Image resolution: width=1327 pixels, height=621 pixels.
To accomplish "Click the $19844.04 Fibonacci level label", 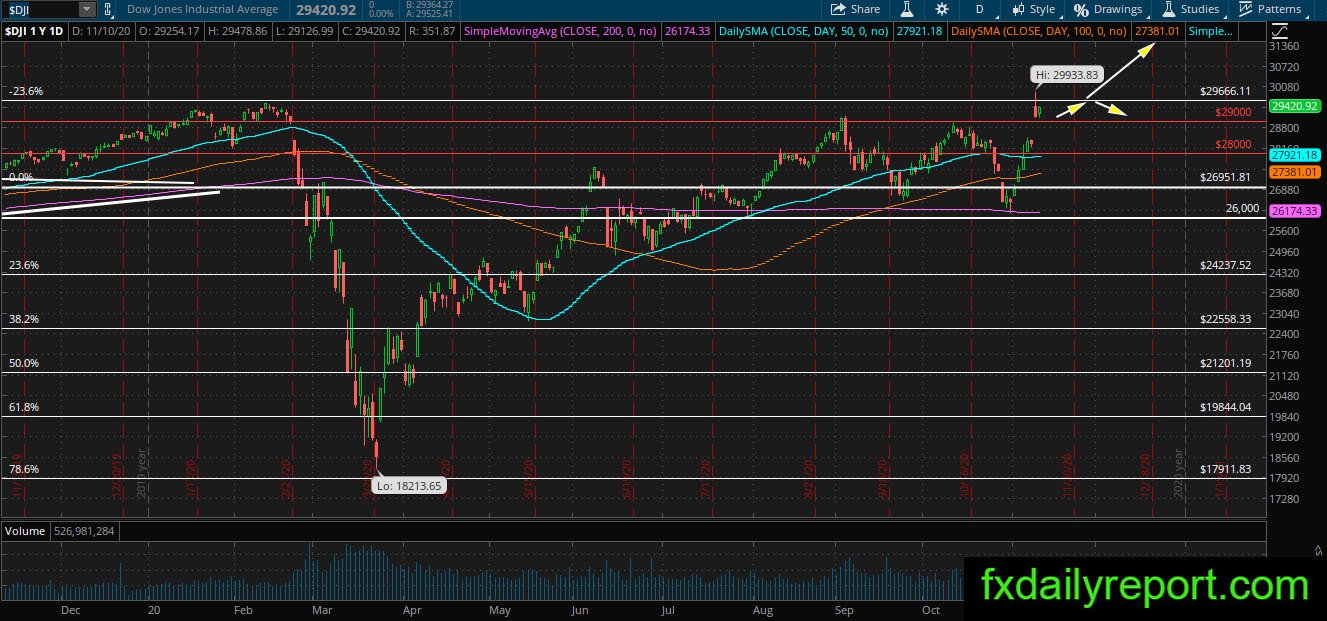I will (x=1225, y=407).
